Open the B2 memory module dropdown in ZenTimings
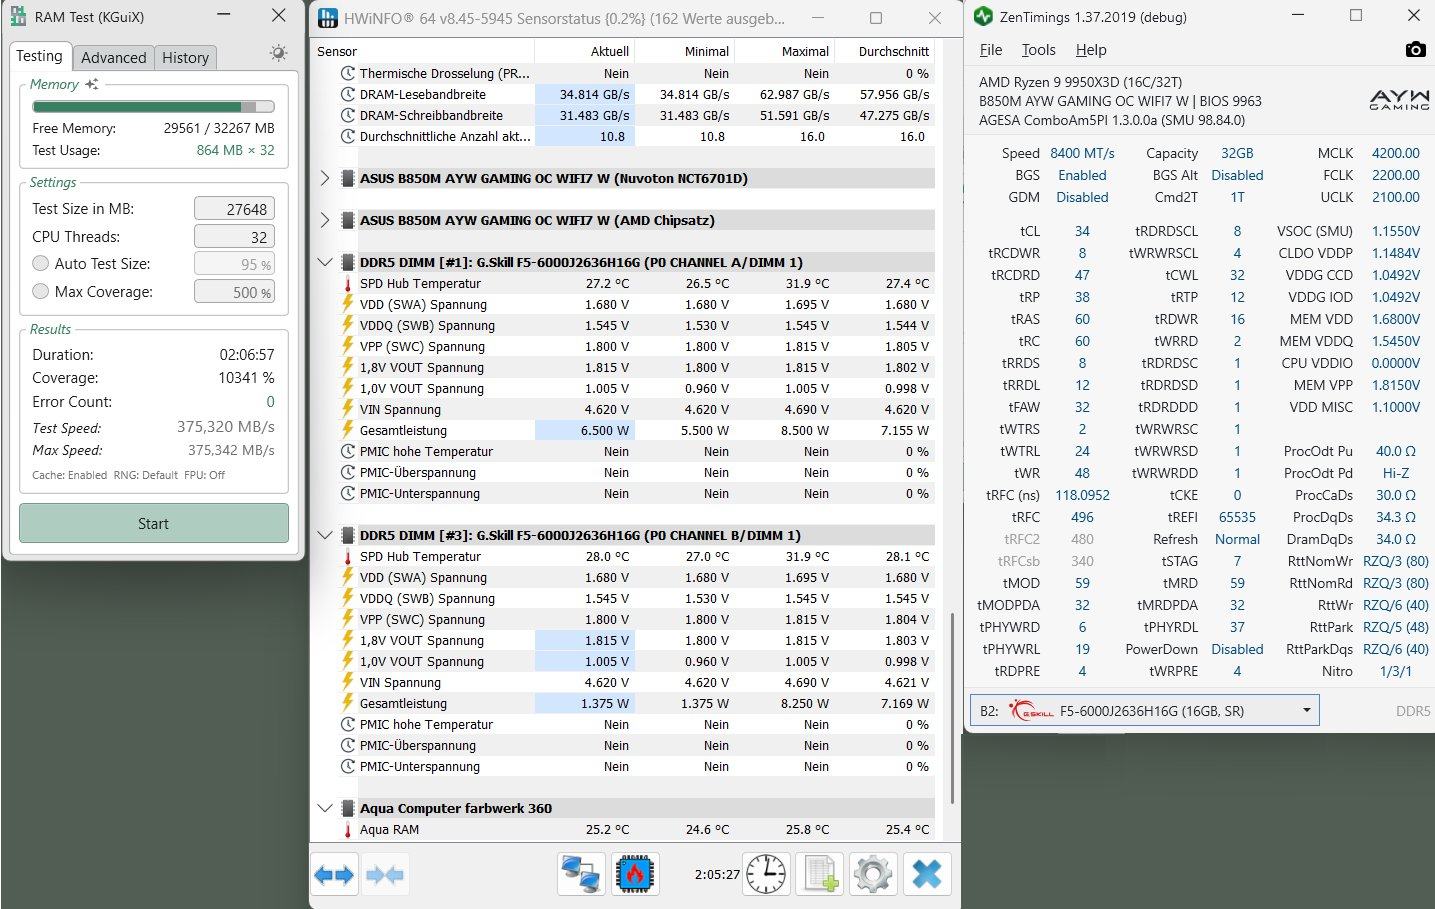1435x909 pixels. (1144, 711)
